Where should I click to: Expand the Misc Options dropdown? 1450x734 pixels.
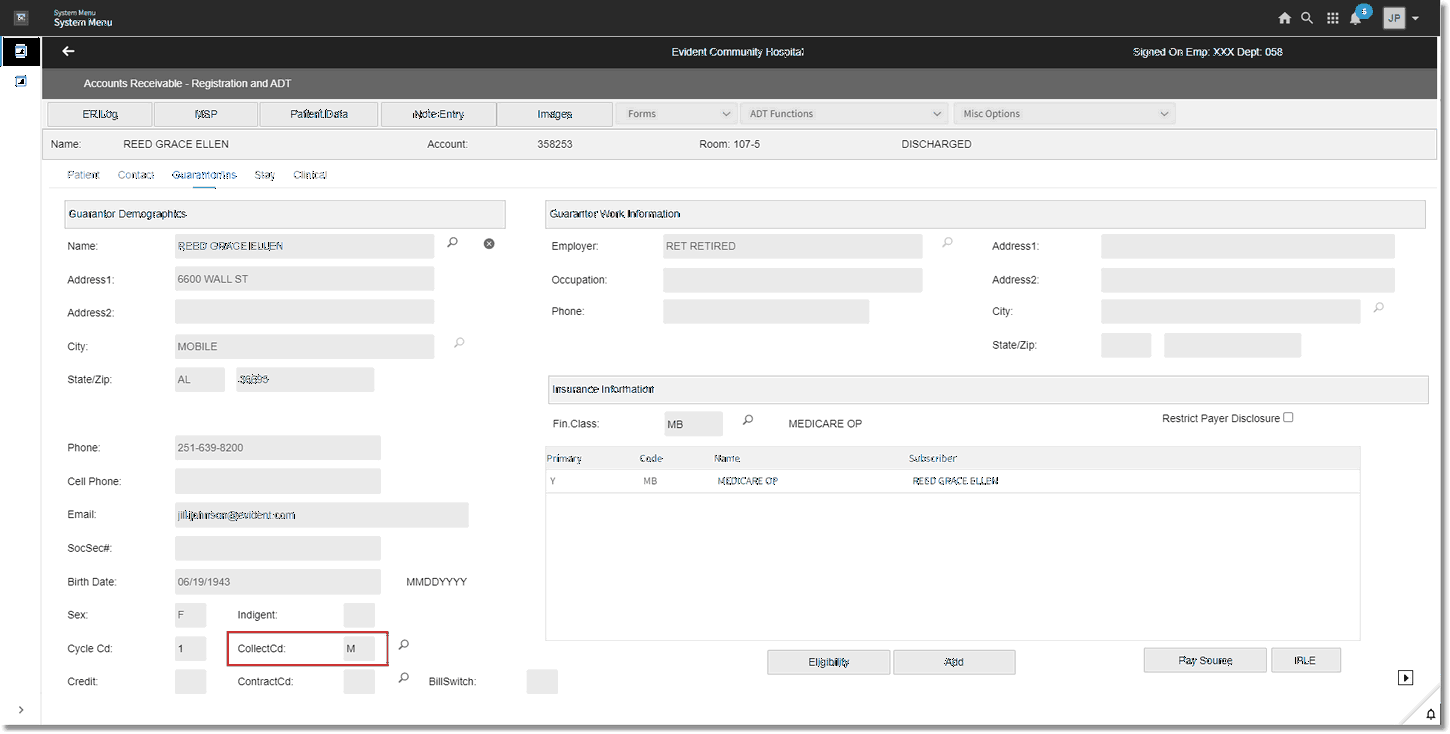click(1064, 114)
